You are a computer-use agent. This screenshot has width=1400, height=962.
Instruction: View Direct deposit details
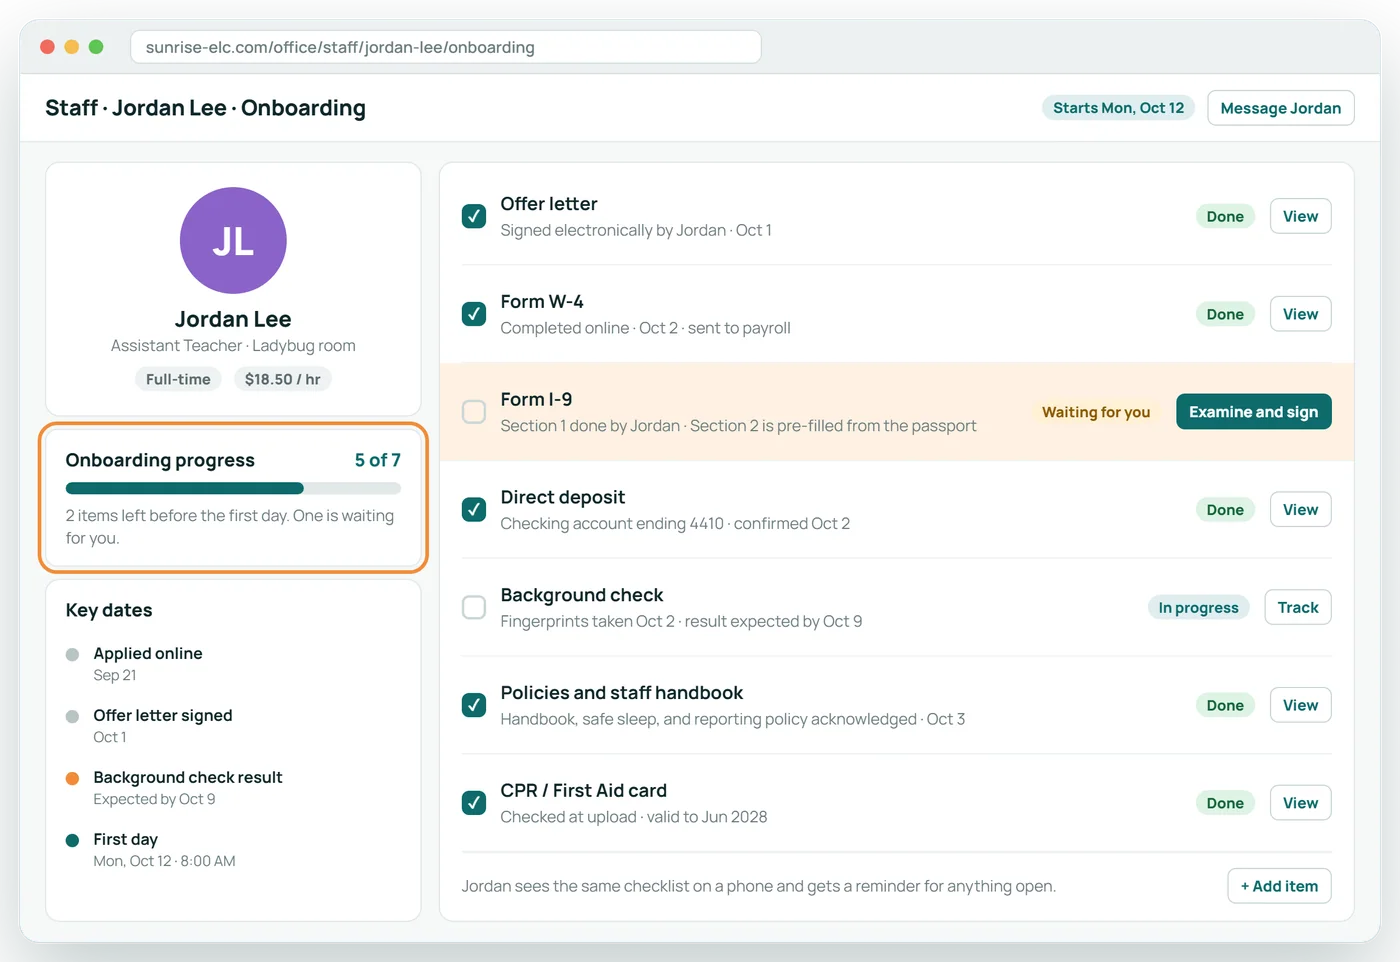pyautogui.click(x=1300, y=510)
